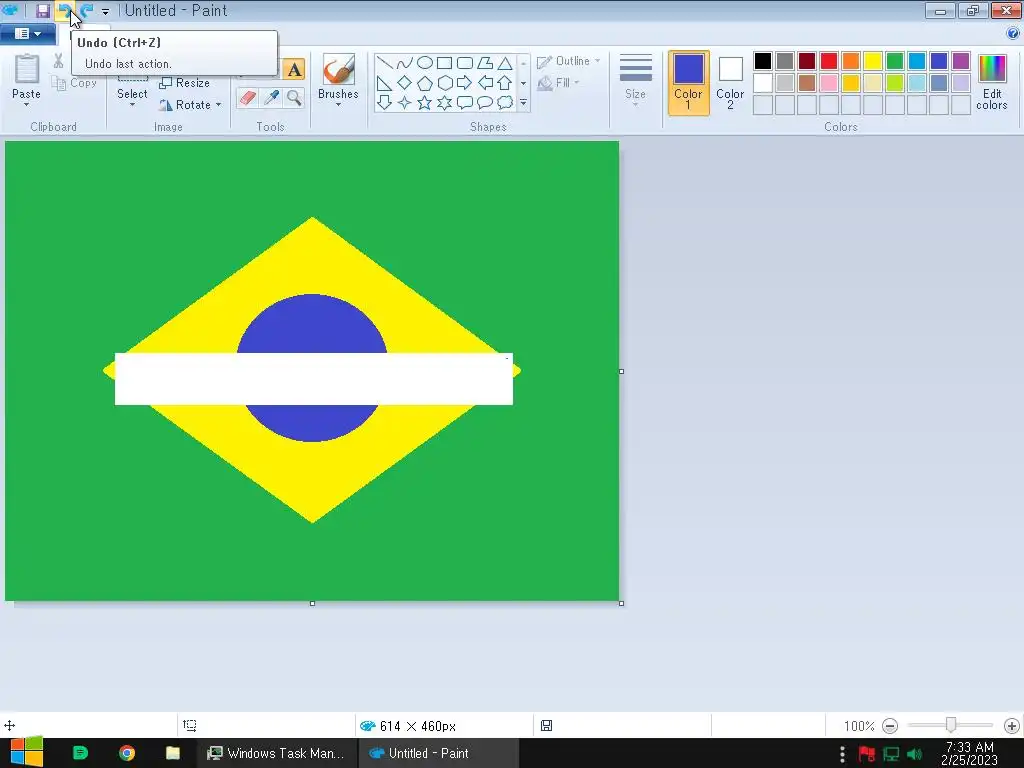
Task: Select the Right arrow shape
Action: 465,83
